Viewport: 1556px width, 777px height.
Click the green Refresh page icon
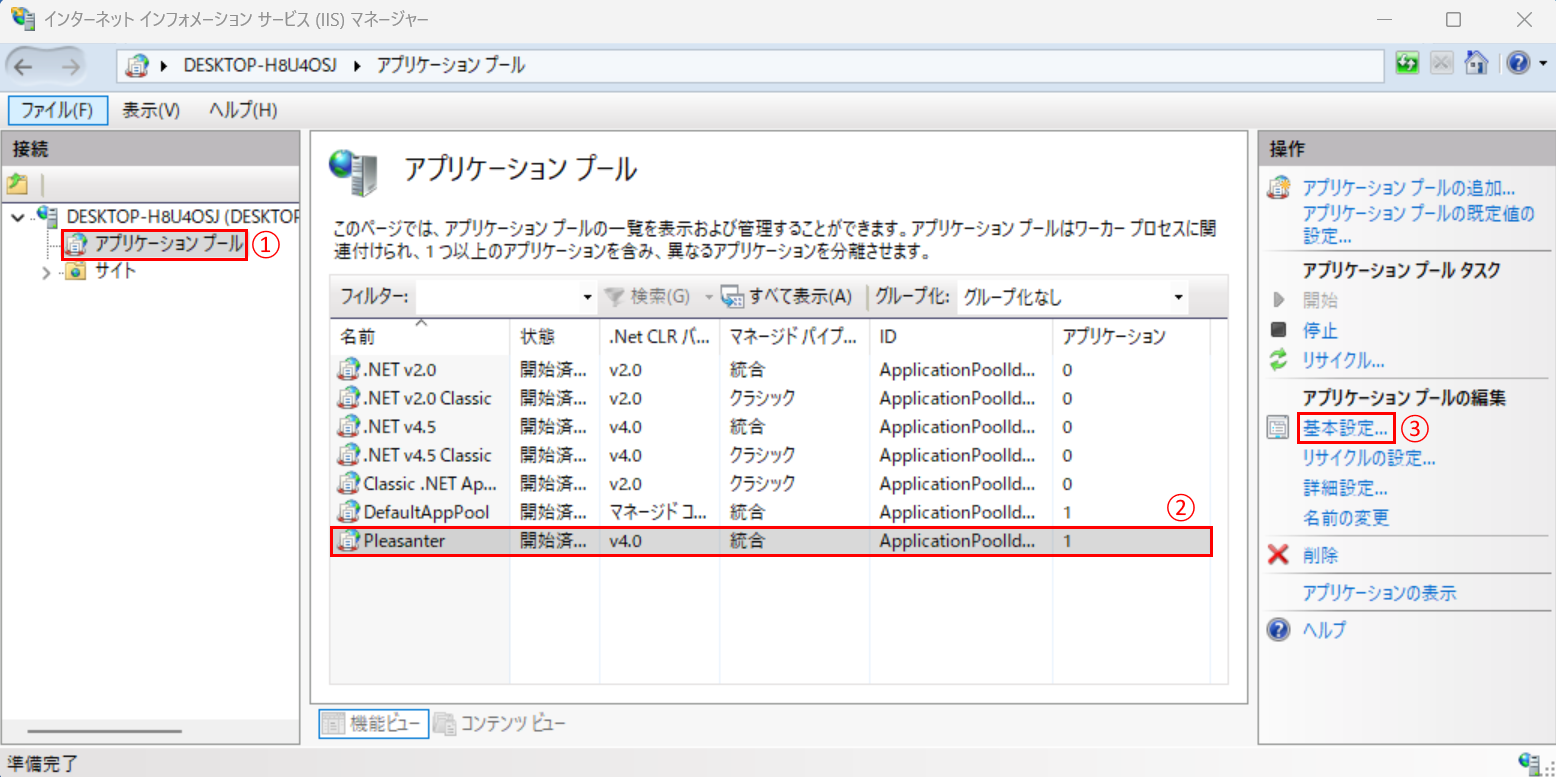pyautogui.click(x=1408, y=63)
